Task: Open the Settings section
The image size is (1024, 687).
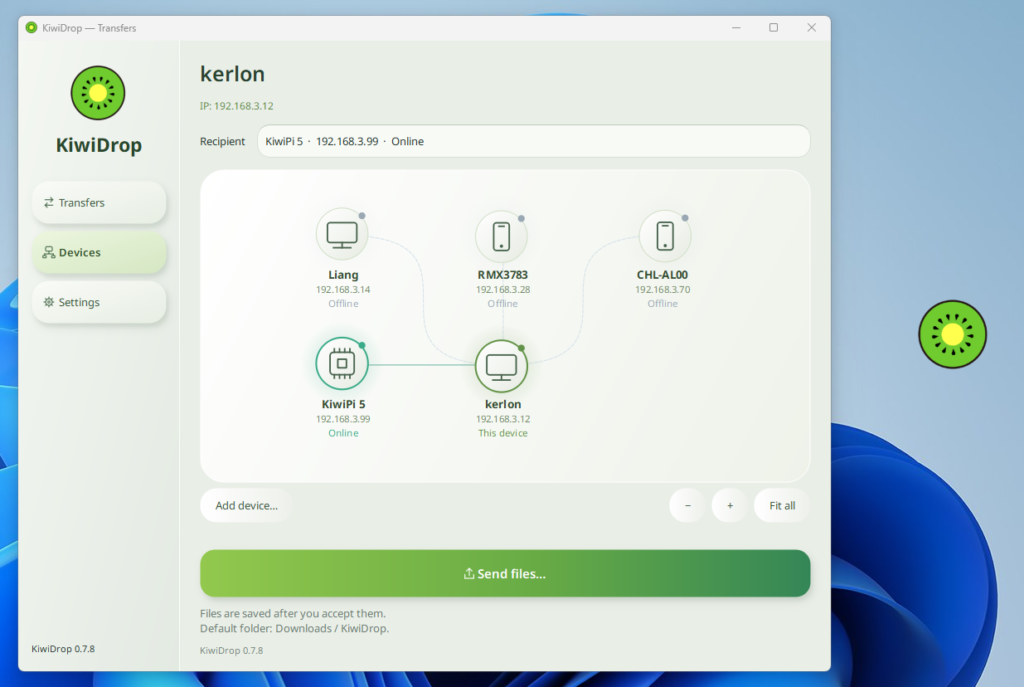Action: (99, 302)
